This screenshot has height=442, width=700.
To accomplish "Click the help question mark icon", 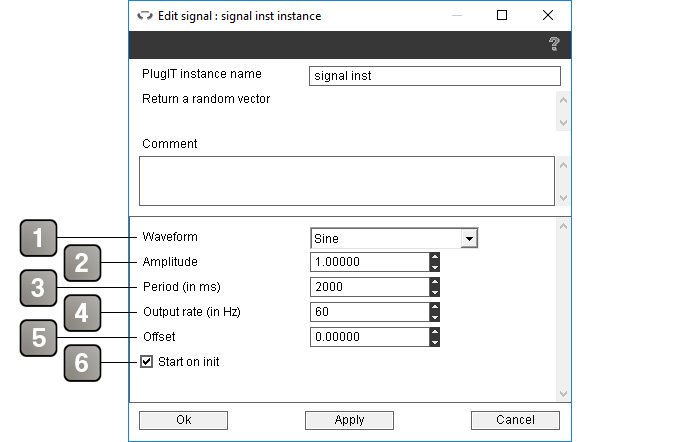I will [554, 44].
